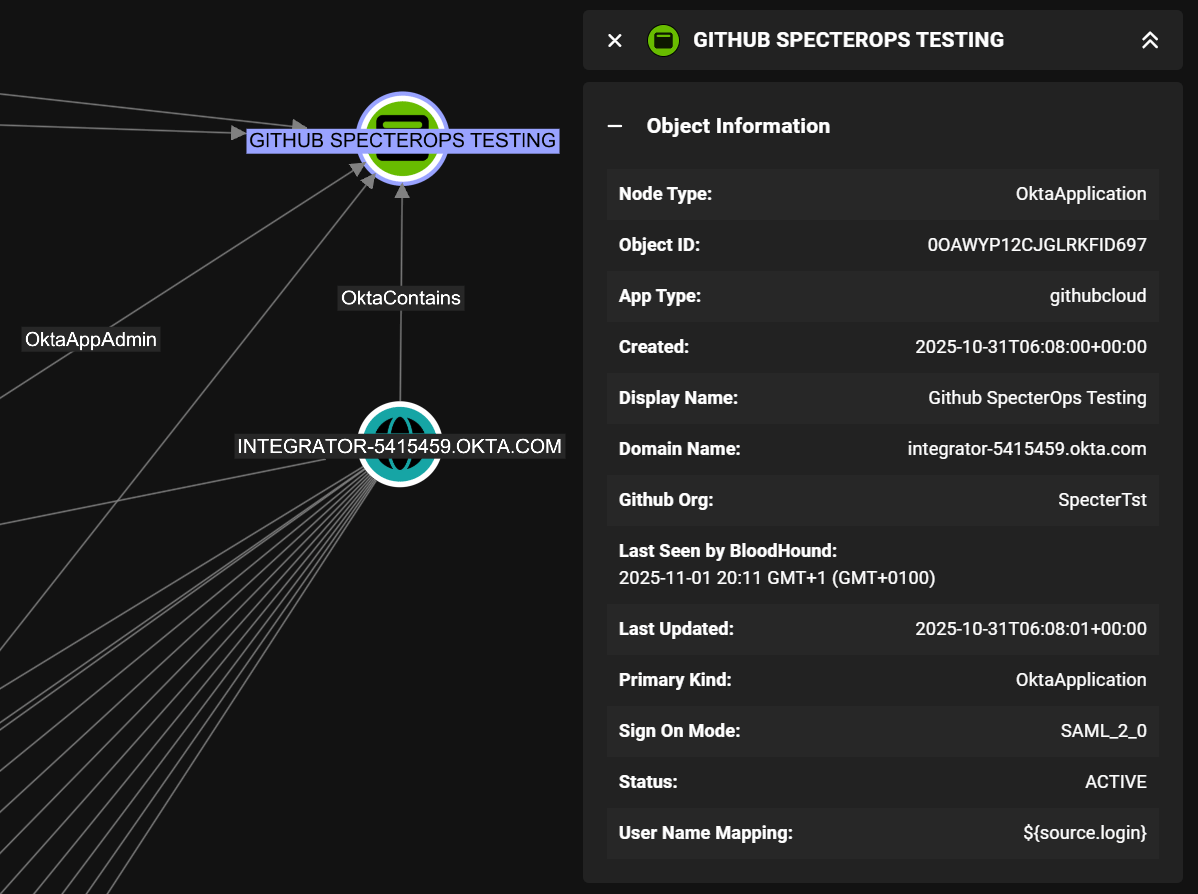Click the Last Updated: field label
The height and width of the screenshot is (894, 1198).
coord(675,629)
